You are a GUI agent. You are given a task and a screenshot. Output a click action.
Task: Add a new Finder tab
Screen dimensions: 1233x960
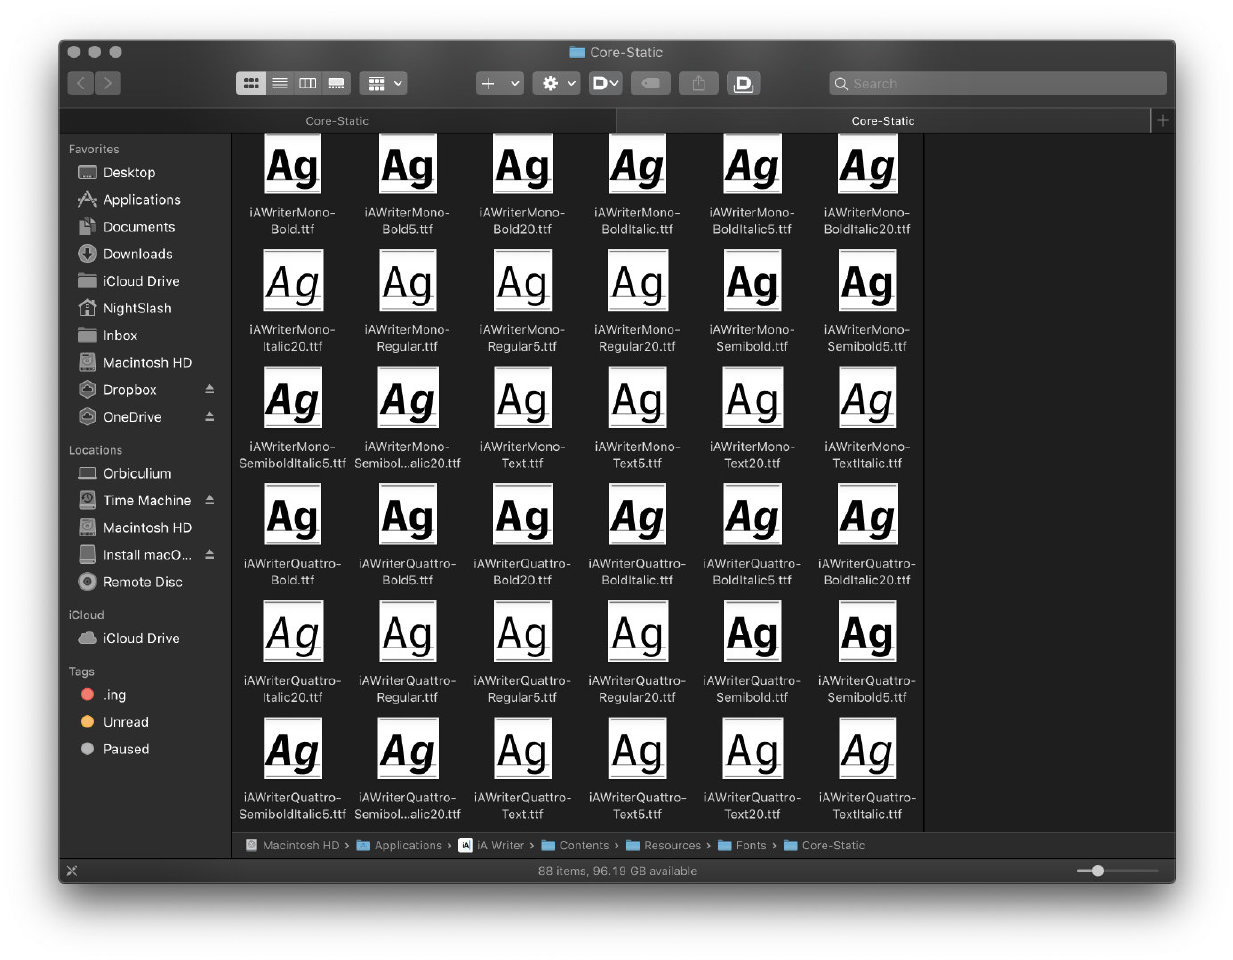(x=1162, y=121)
